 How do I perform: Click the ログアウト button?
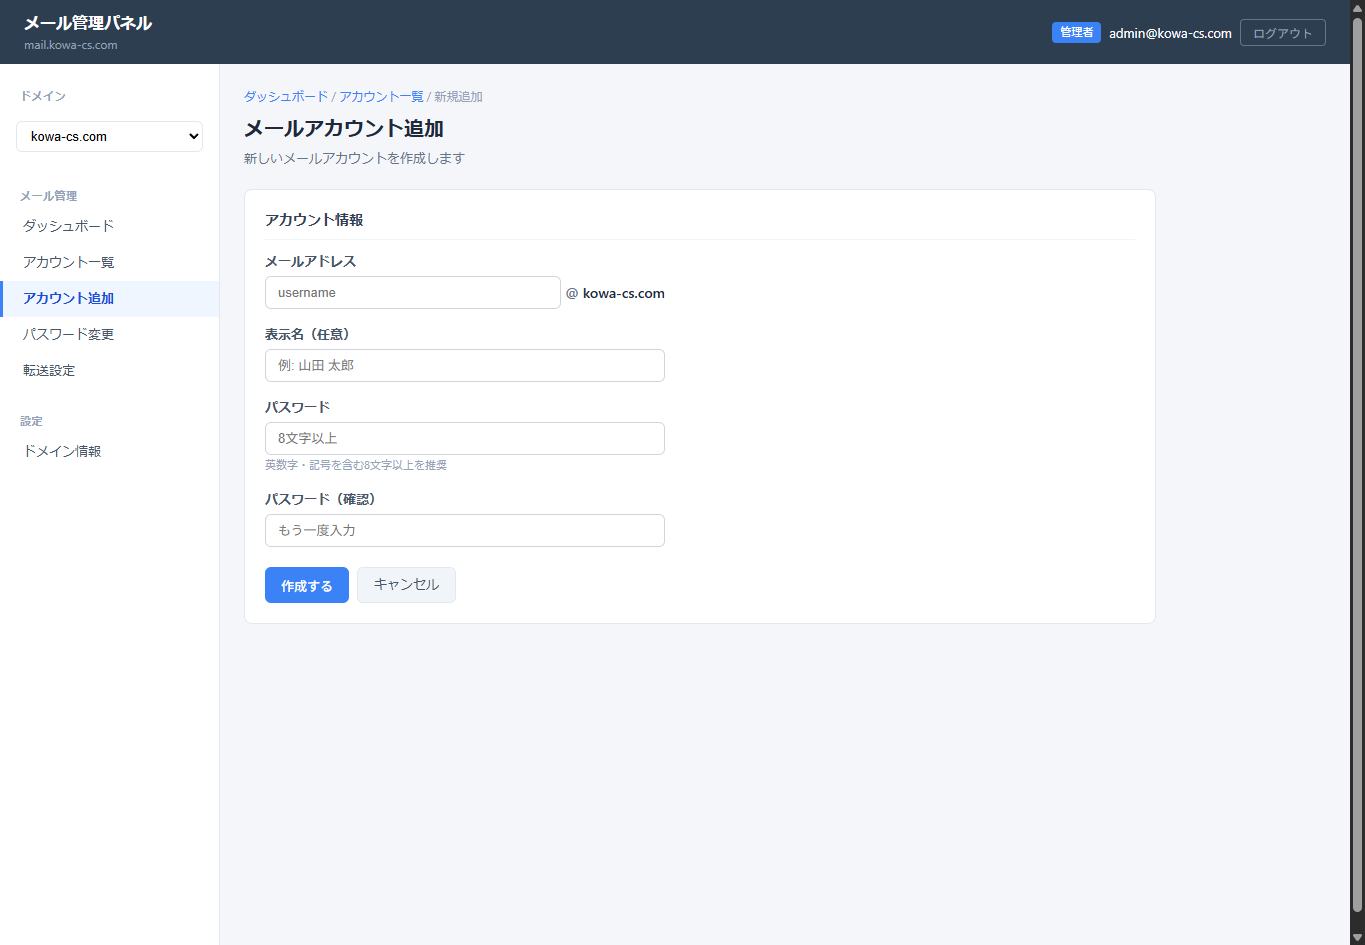click(1282, 33)
